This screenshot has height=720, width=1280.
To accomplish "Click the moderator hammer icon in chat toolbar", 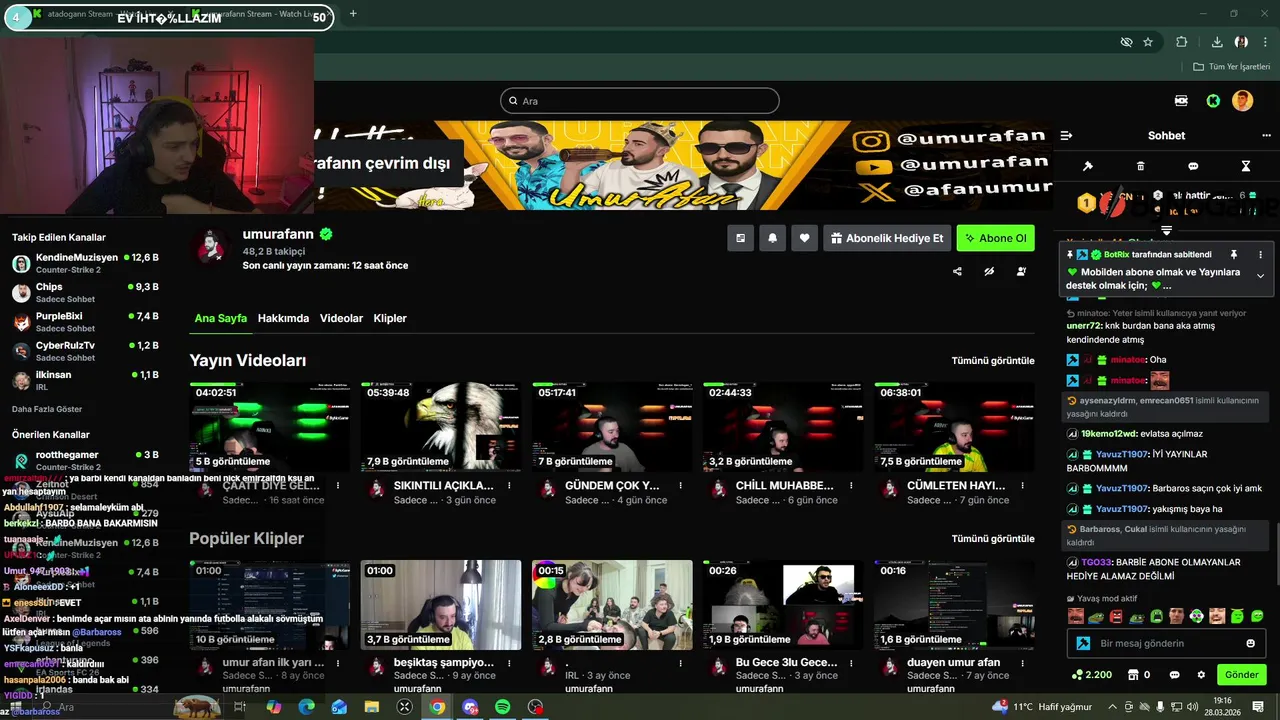I will point(1088,166).
